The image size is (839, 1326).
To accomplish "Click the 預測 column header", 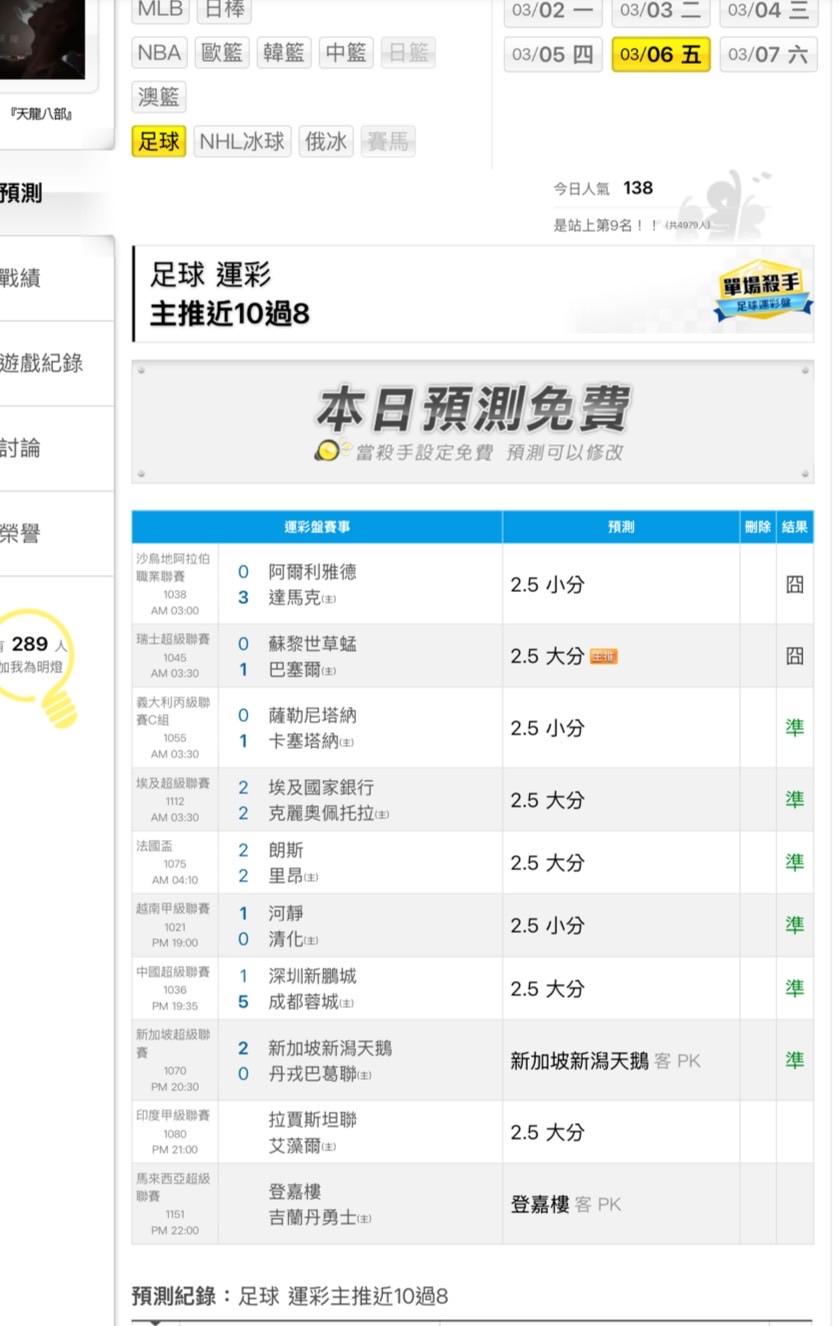I will coord(621,527).
